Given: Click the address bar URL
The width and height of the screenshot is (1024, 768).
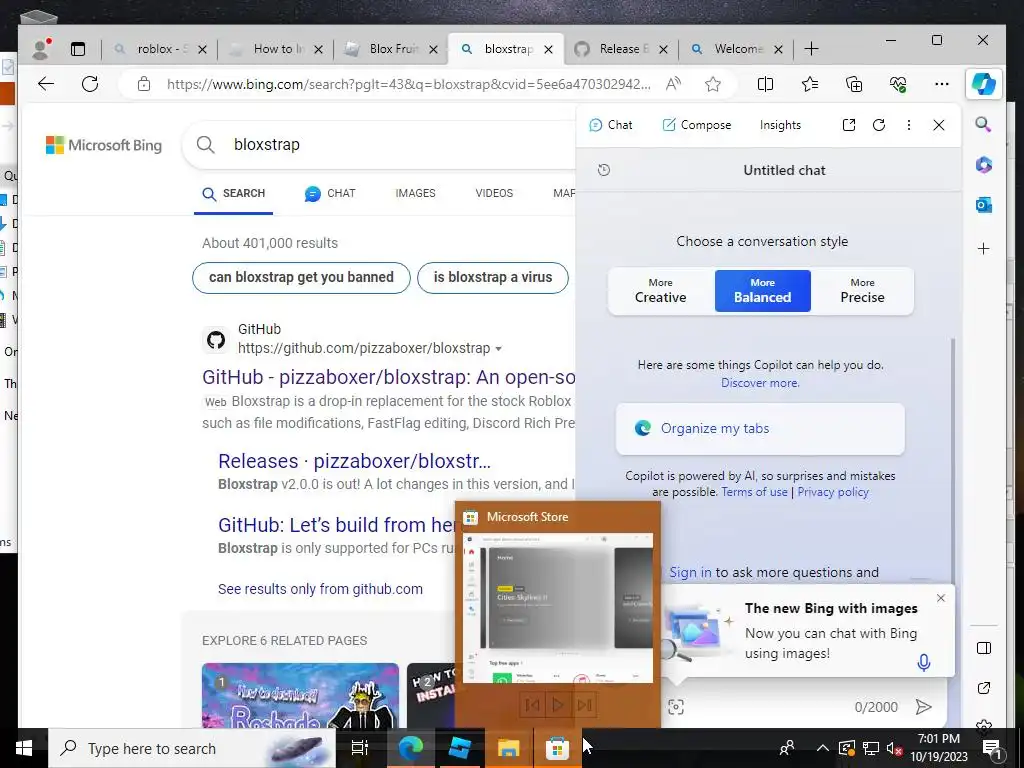Looking at the screenshot, I should pos(408,84).
